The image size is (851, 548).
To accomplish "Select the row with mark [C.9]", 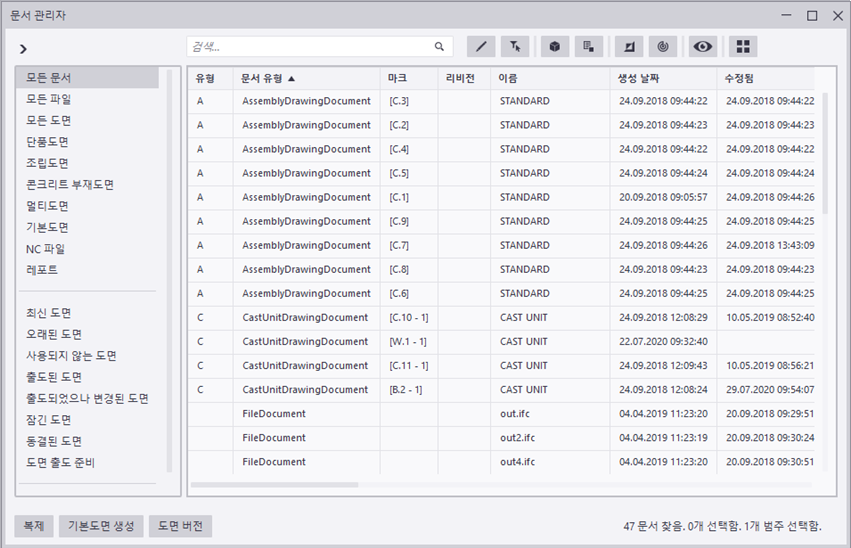I will point(501,221).
